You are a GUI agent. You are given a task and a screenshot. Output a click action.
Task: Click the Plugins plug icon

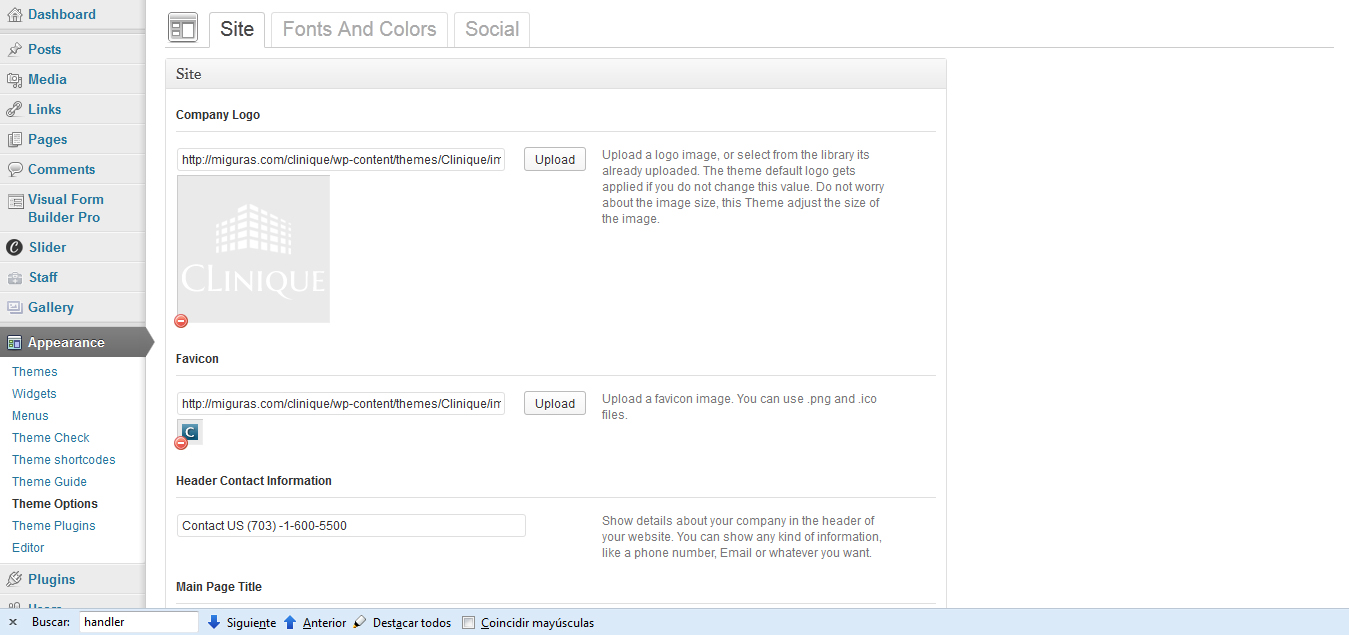pos(15,580)
